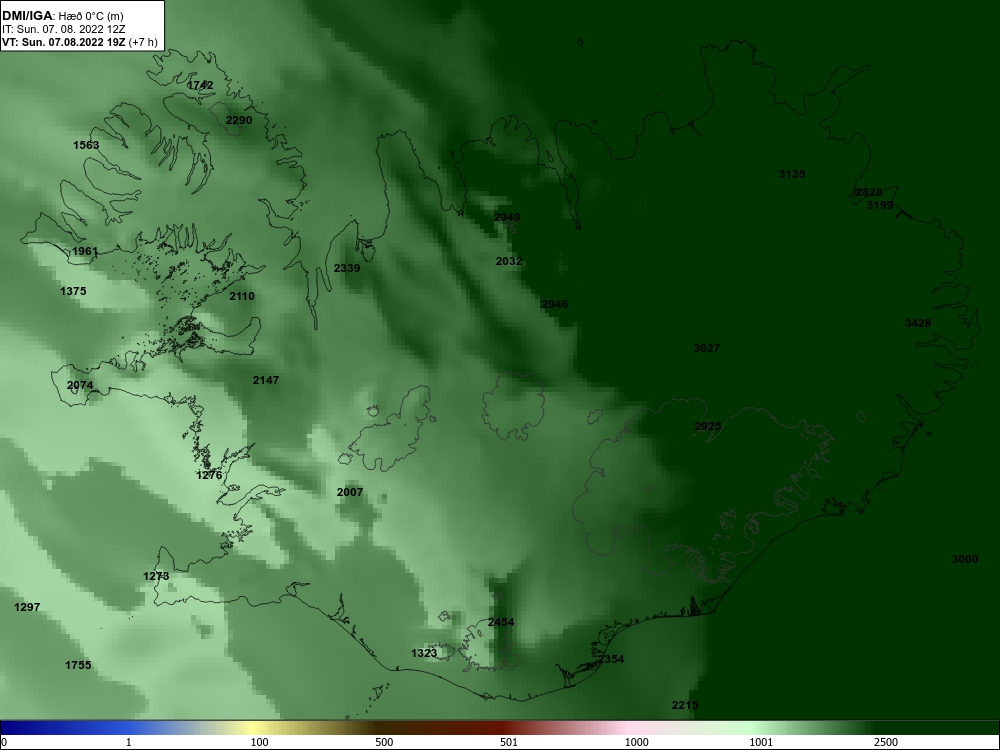Select the 3135 value in the northeast
The image size is (1000, 750).
pyautogui.click(x=792, y=173)
